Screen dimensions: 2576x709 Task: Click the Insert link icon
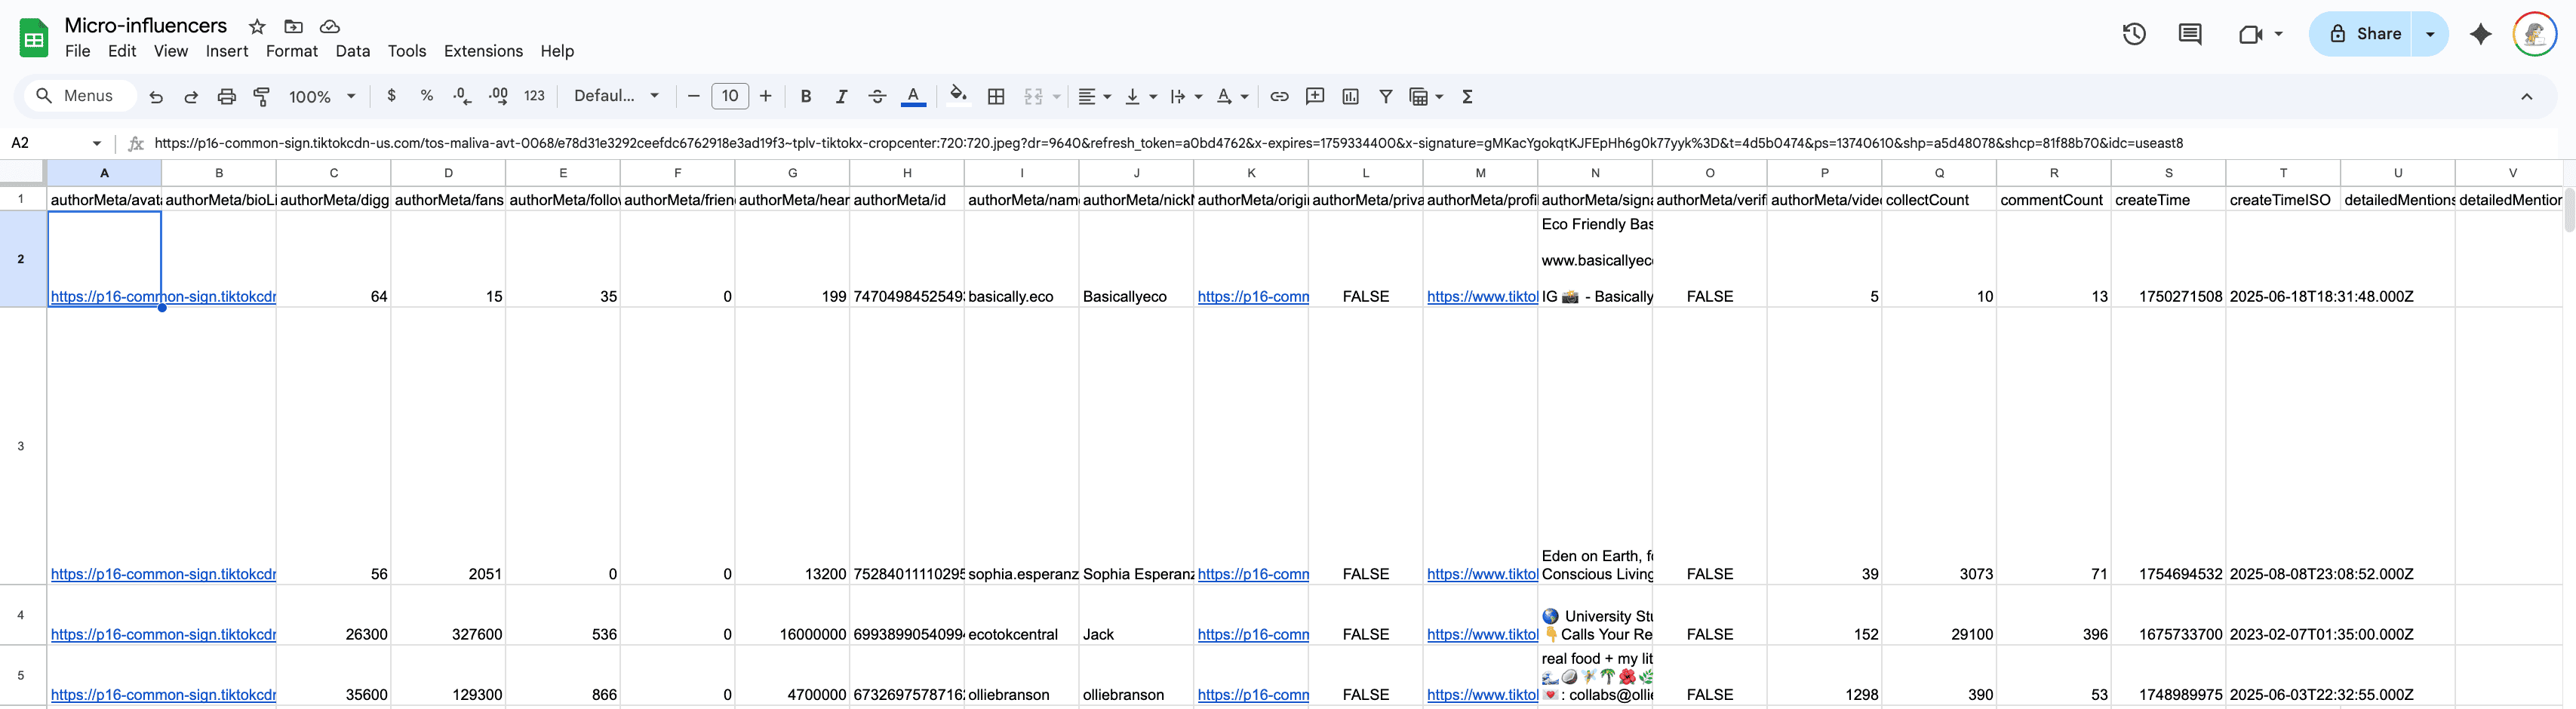1279,96
